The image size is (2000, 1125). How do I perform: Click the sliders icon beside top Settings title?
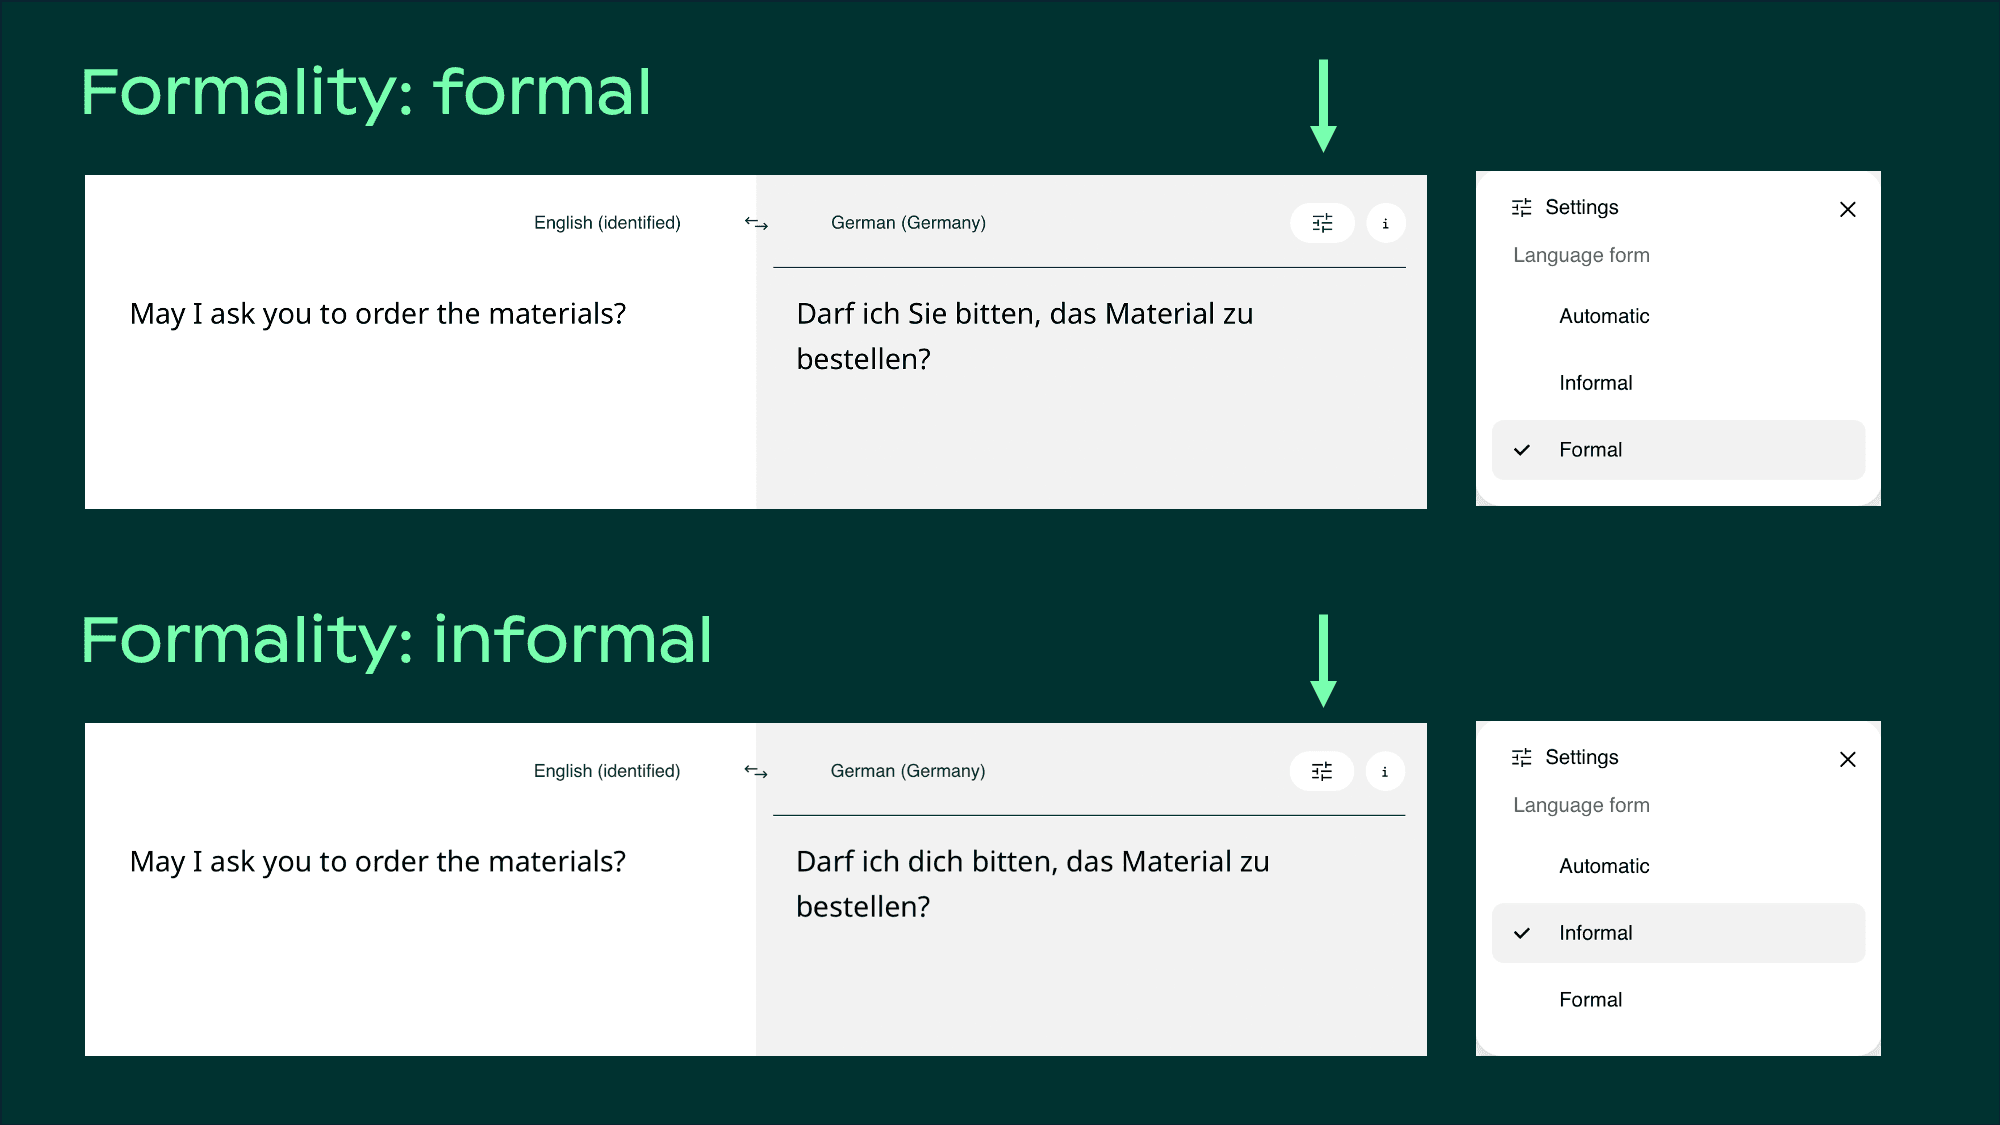pos(1521,207)
